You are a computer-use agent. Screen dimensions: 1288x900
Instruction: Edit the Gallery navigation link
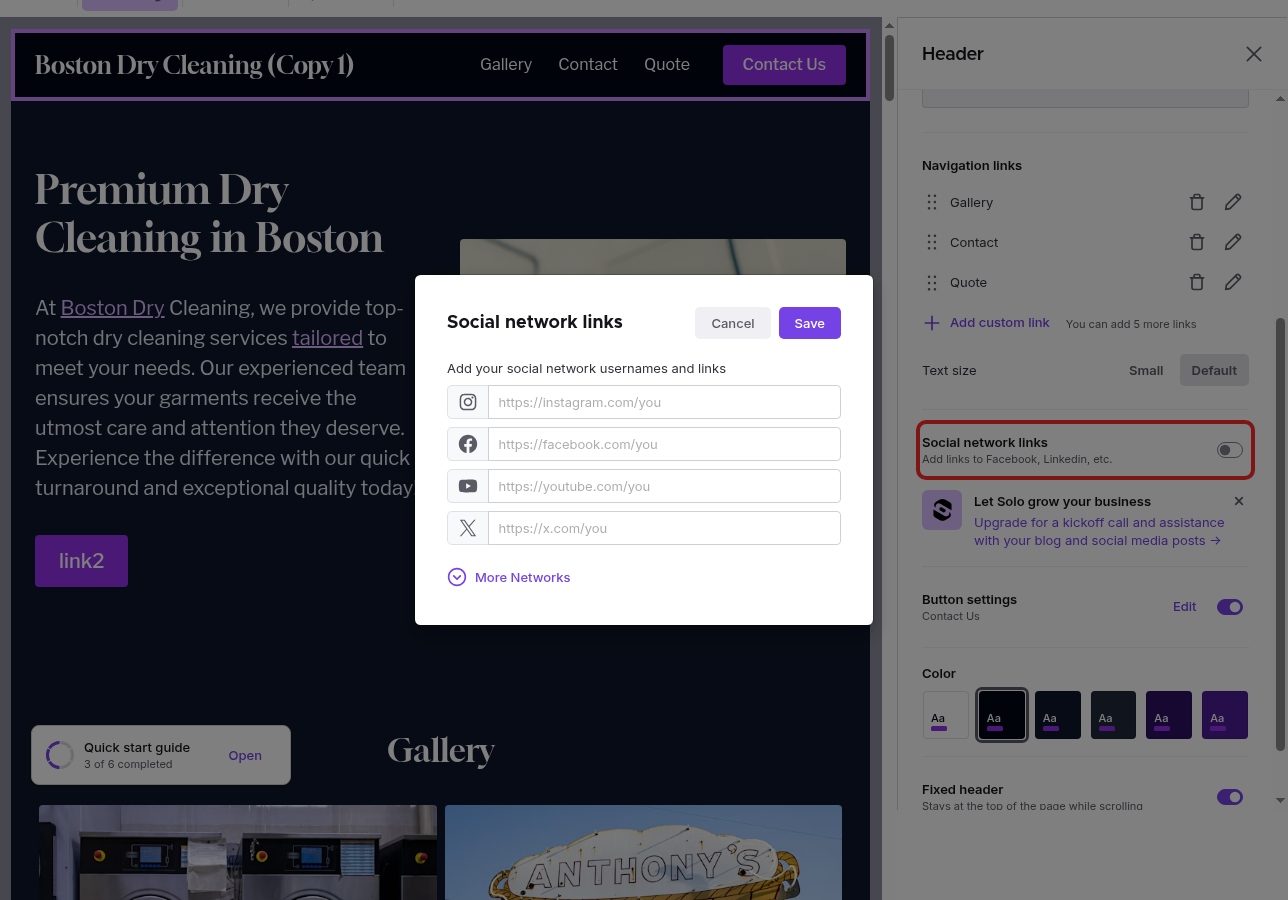1233,202
